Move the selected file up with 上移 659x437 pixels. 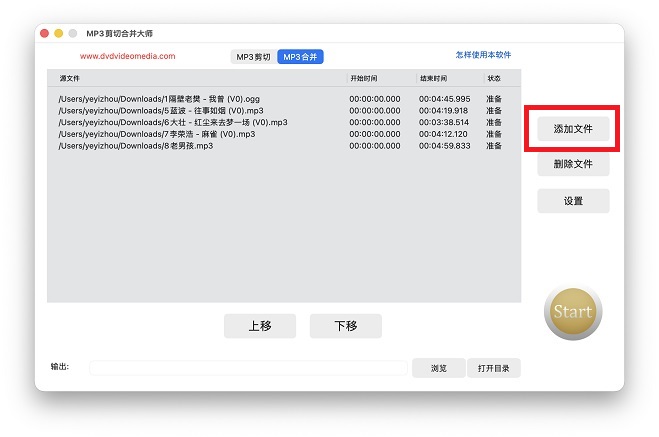259,326
